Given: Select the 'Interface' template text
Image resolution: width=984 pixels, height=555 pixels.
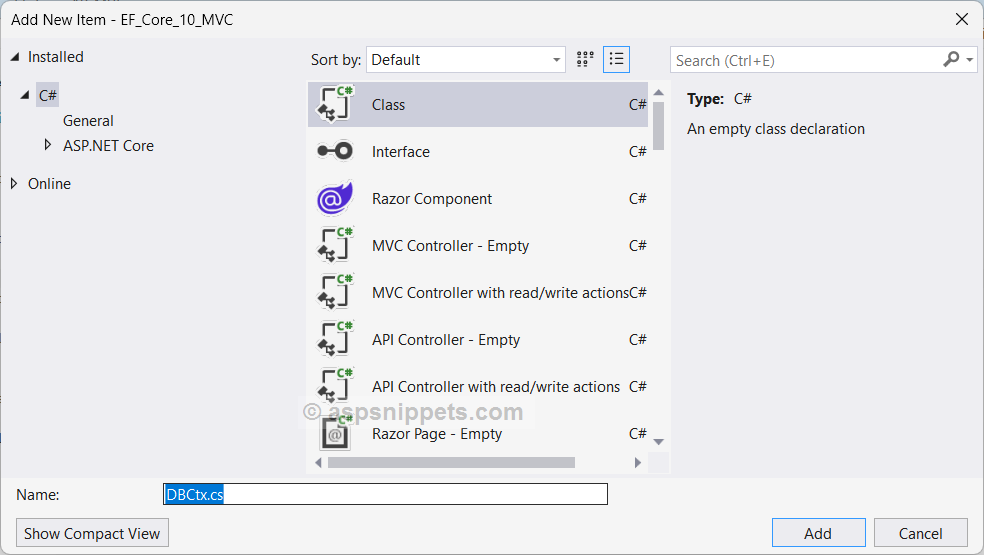Looking at the screenshot, I should (x=401, y=152).
